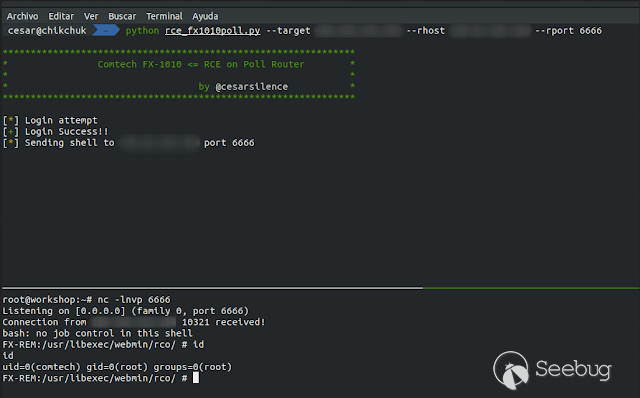Click the blue home directory prompt arrow
Viewport: 640px width, 398px height.
[106, 31]
